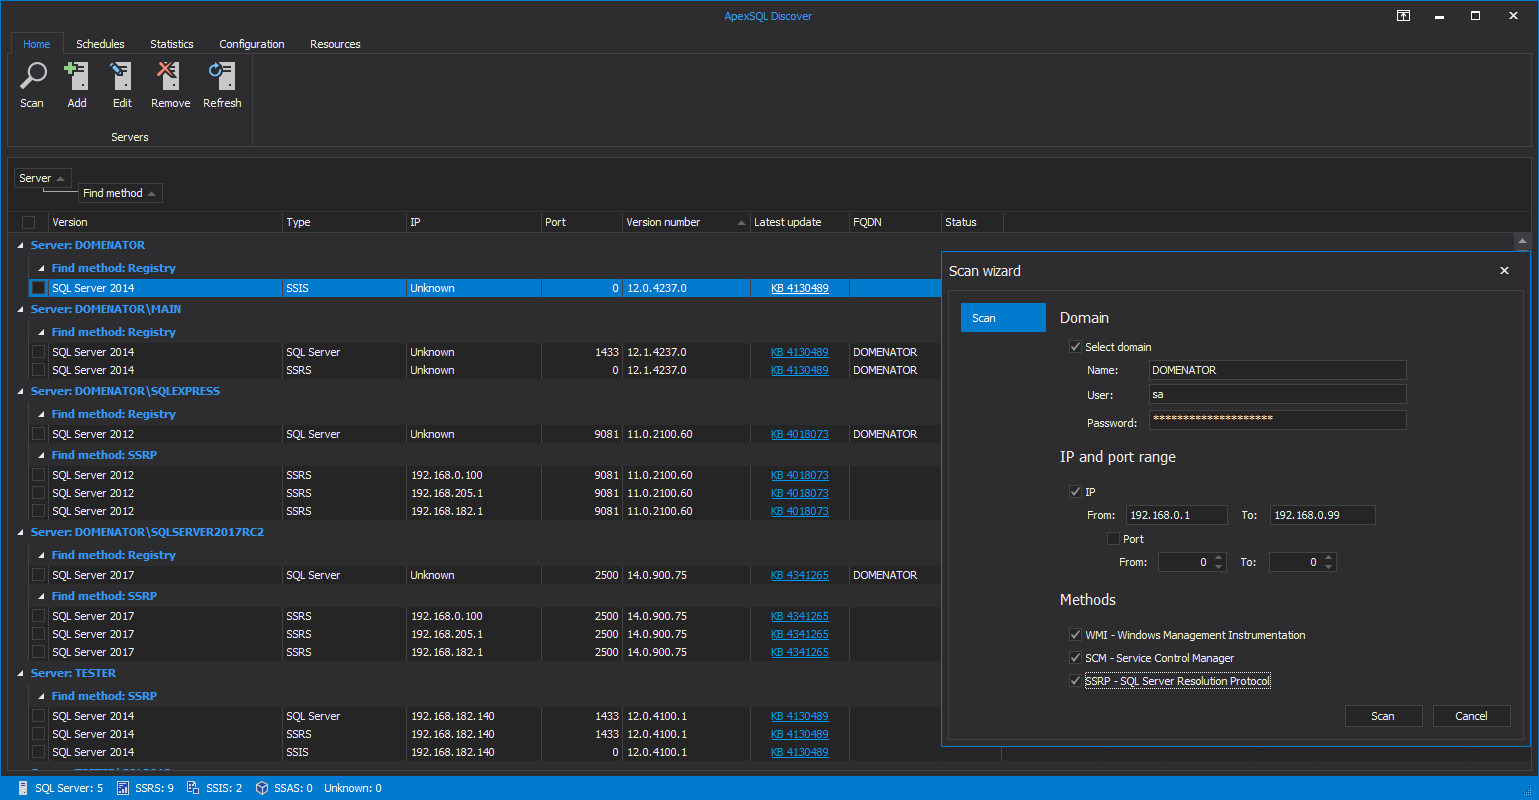Decrease the Port To value
1539x800 pixels.
(1329, 567)
